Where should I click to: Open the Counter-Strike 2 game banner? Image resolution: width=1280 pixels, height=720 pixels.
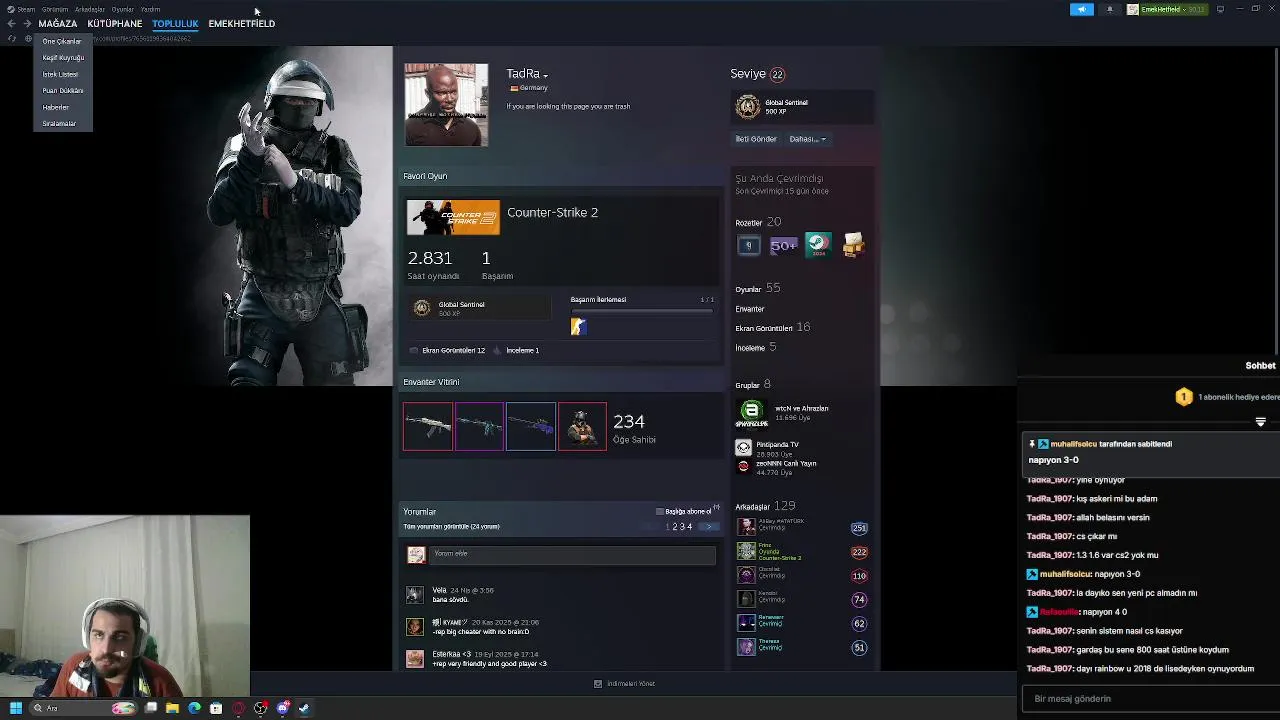pos(453,218)
